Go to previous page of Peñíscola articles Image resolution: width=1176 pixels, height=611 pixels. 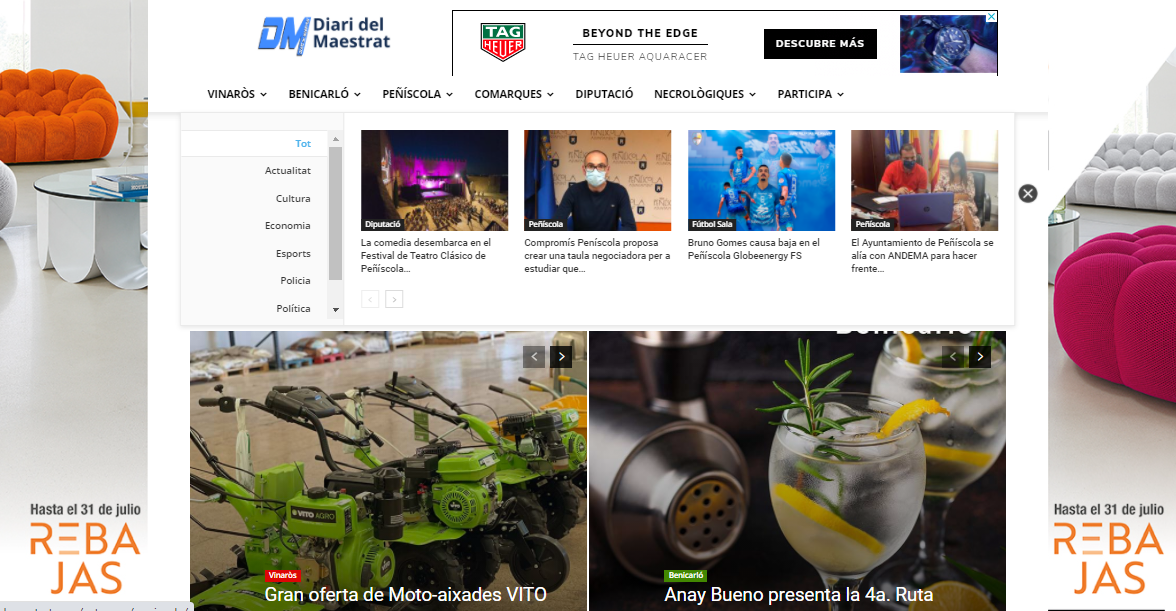370,299
